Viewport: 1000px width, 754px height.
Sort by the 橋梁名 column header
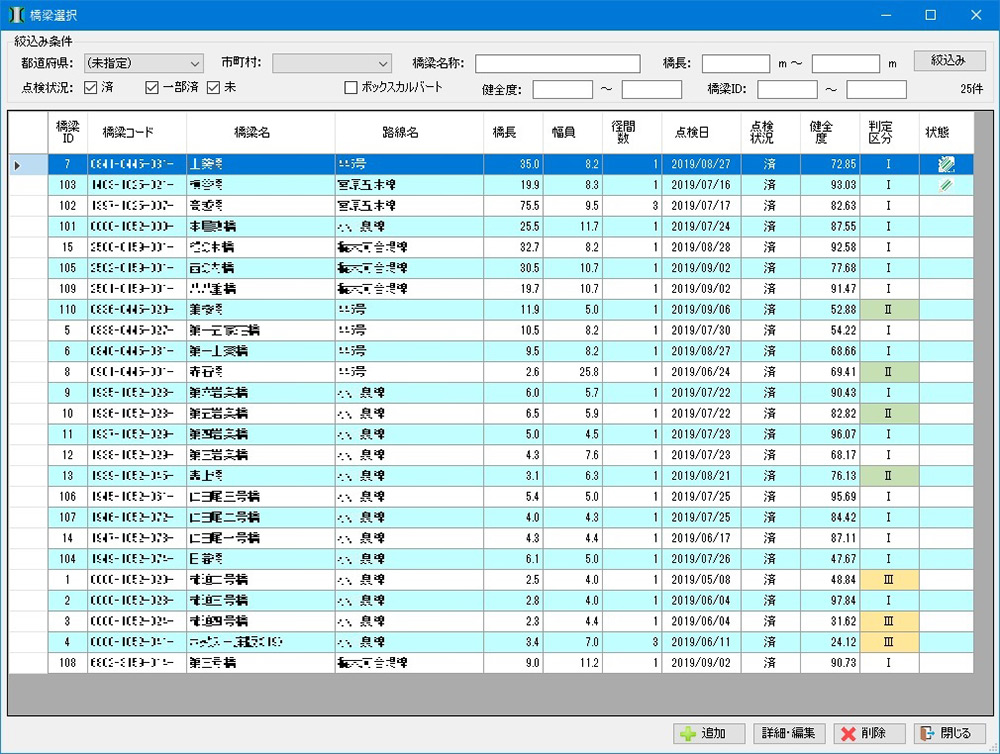260,133
